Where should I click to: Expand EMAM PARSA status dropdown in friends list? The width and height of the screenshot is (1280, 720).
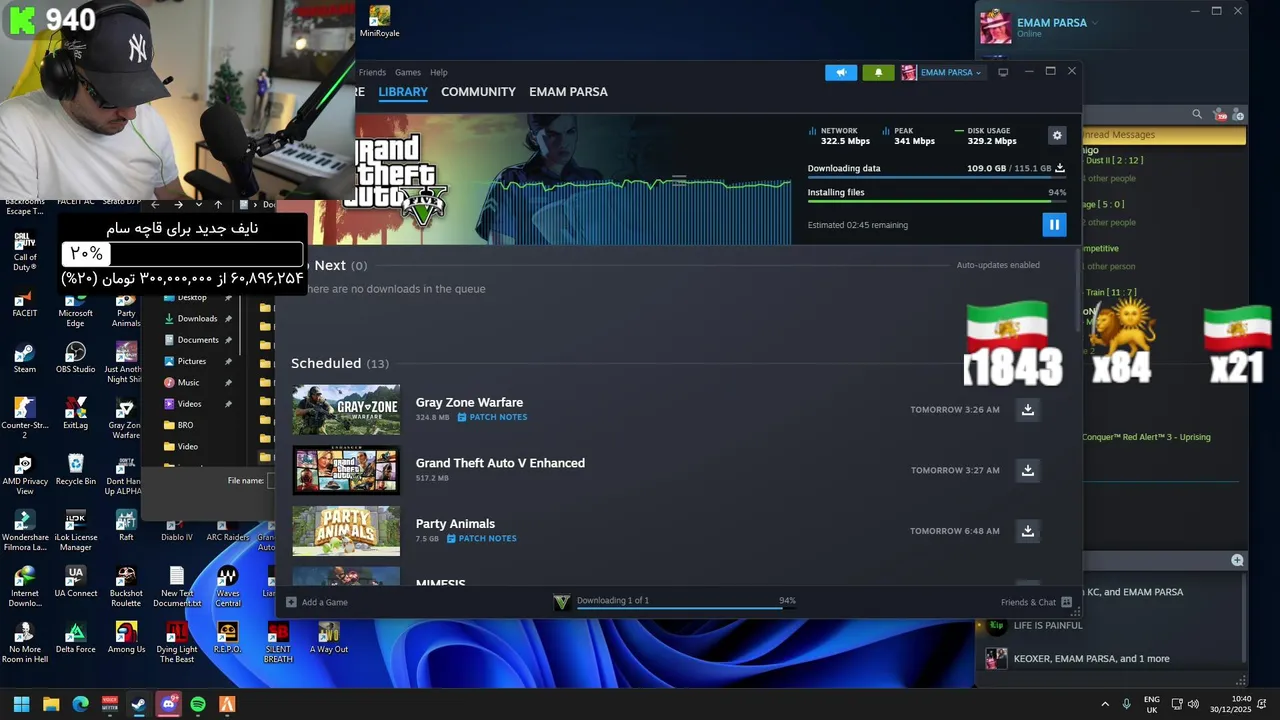coord(1095,22)
